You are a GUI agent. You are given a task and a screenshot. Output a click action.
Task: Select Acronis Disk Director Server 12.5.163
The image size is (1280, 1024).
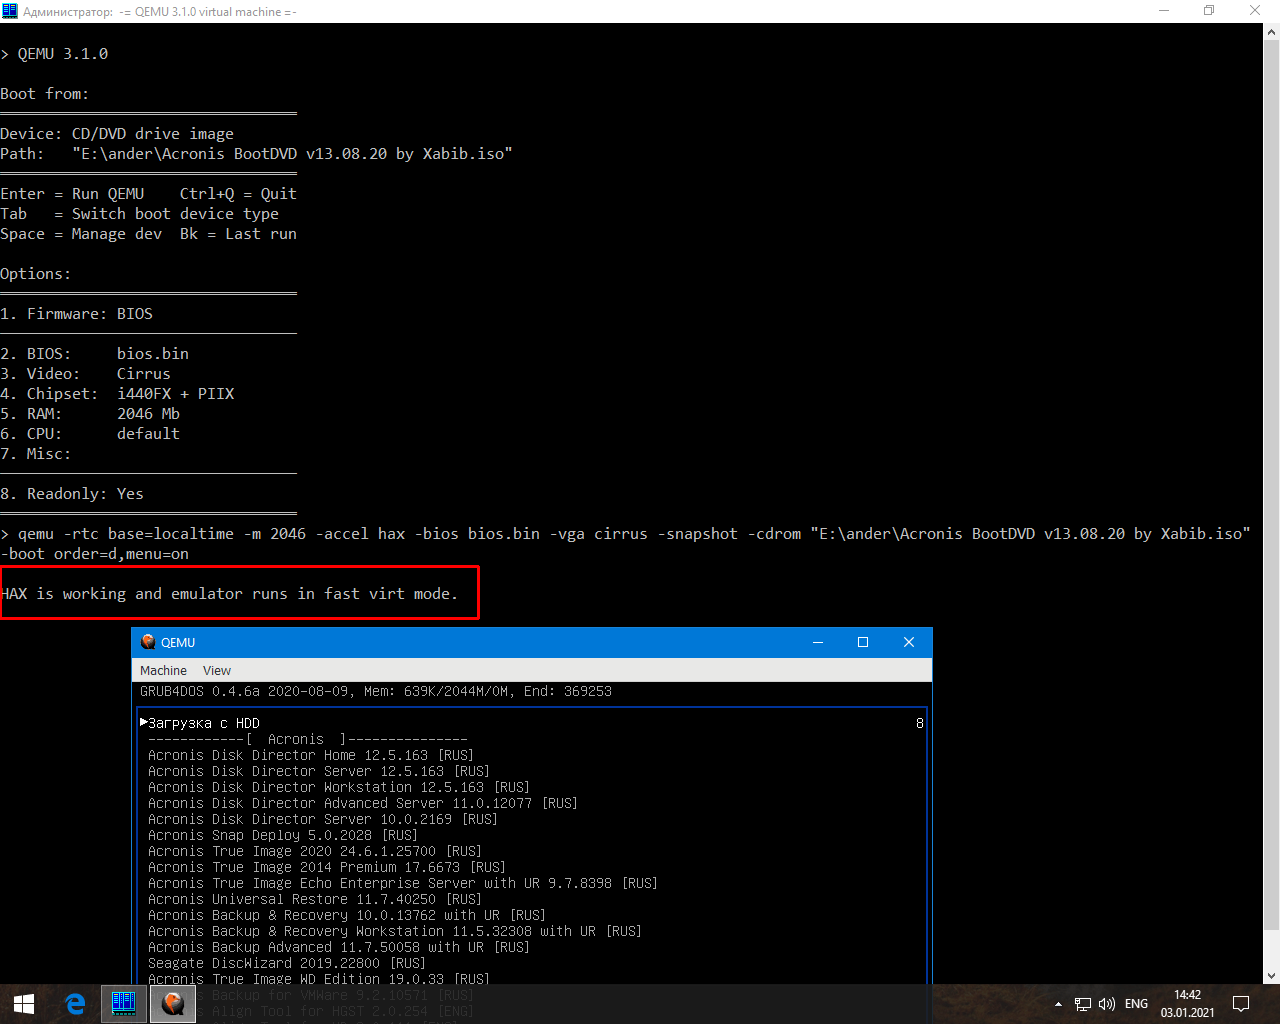coord(319,771)
